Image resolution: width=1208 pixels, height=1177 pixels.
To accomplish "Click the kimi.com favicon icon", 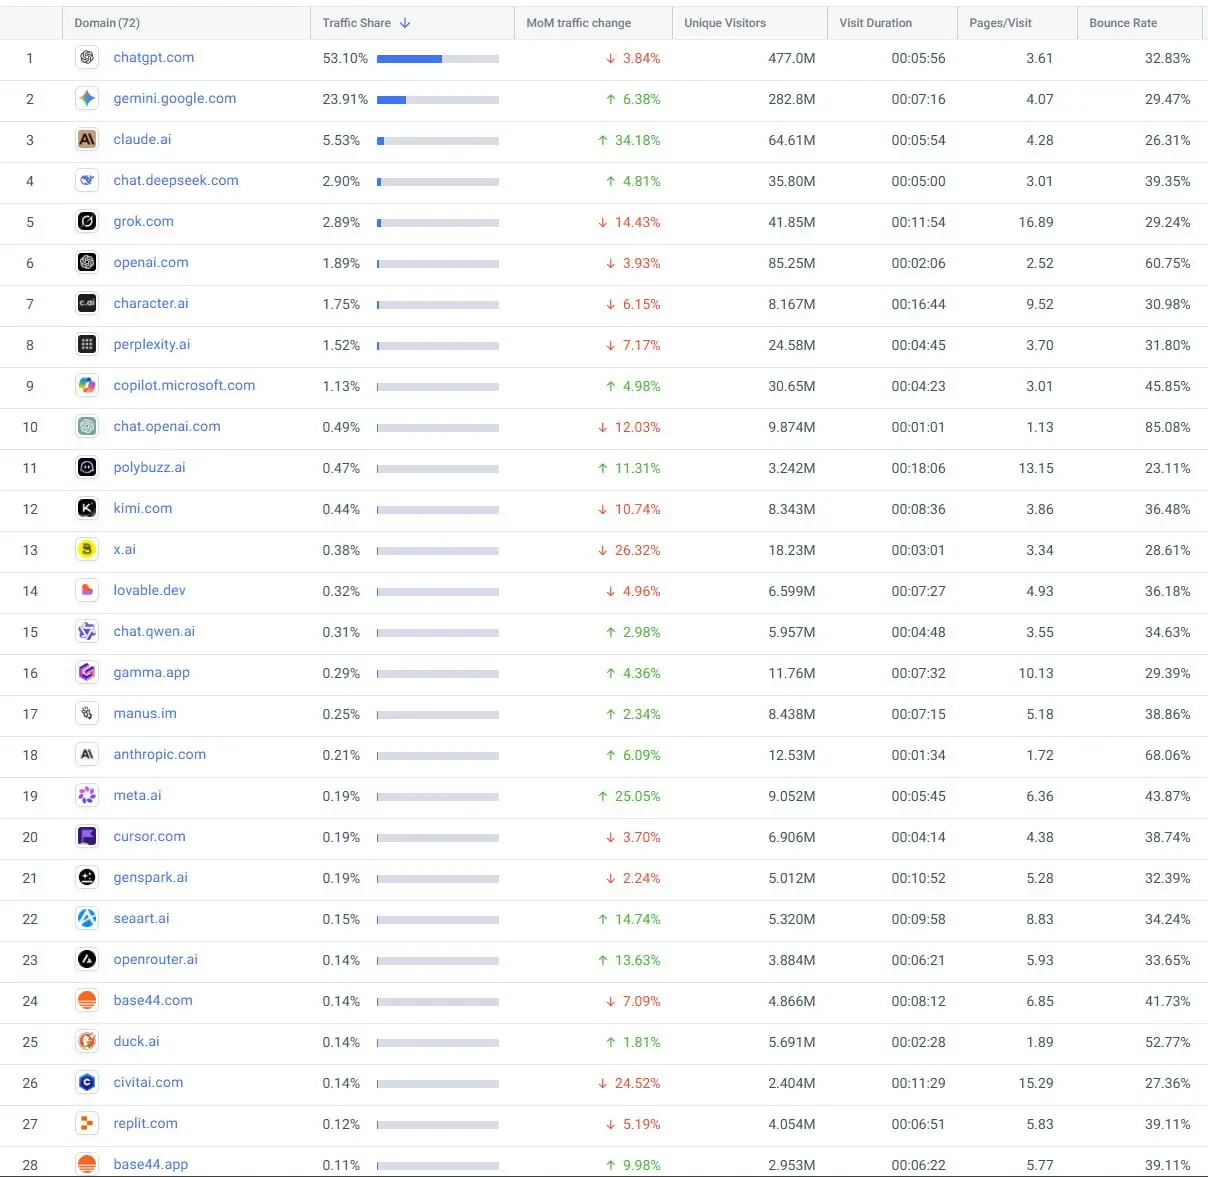I will click(x=87, y=509).
